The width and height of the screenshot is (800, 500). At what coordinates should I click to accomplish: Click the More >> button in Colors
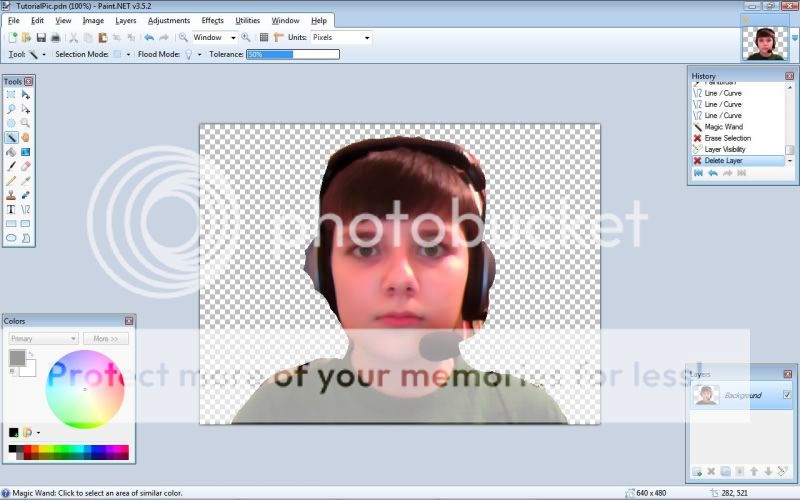[x=106, y=338]
